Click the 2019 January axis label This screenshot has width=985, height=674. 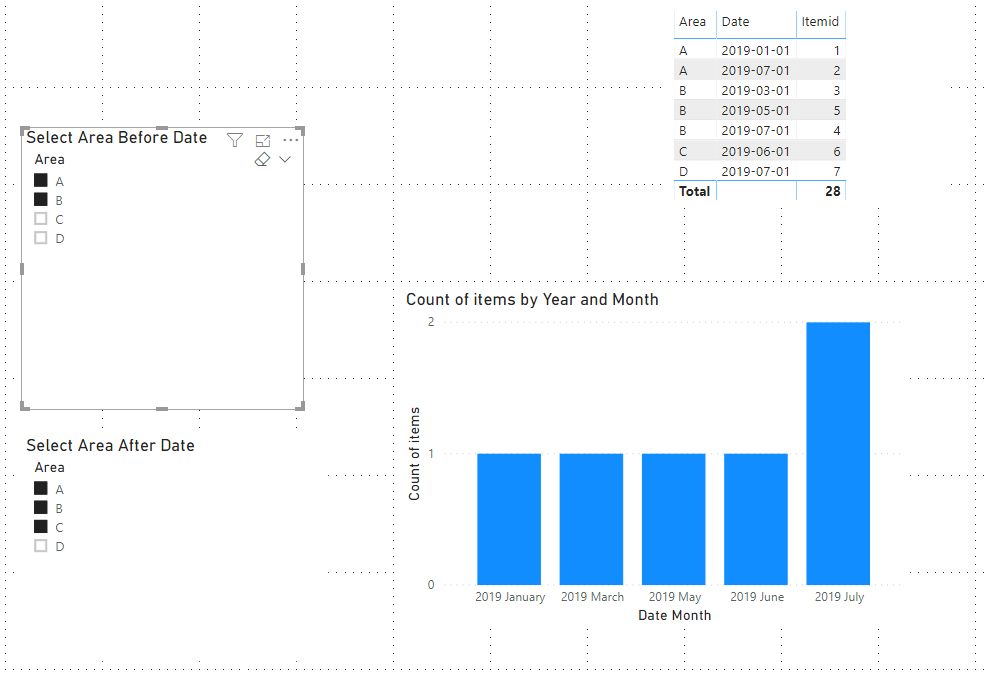point(510,597)
